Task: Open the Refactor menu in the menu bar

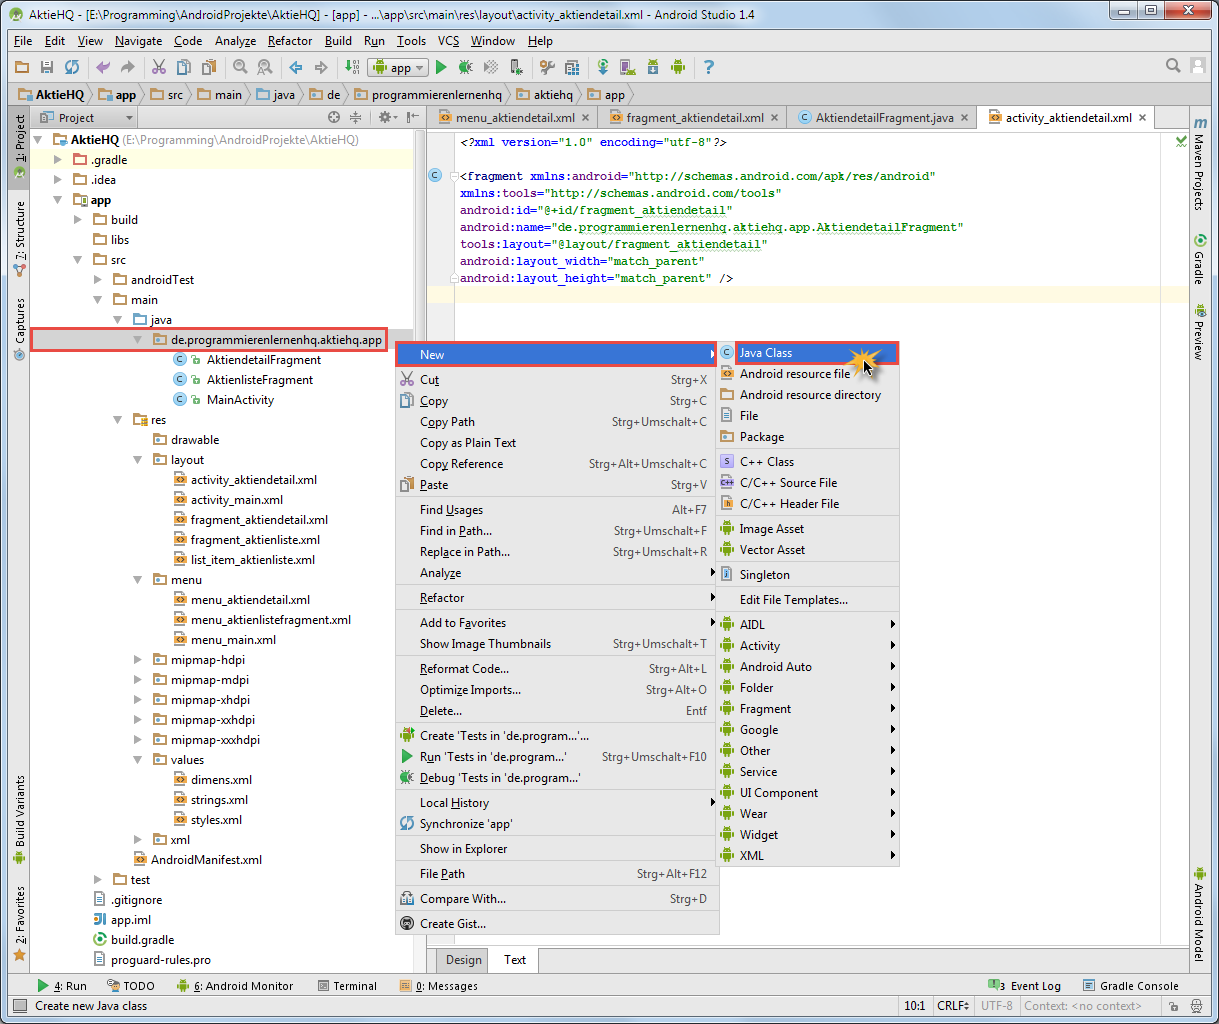Action: (x=290, y=41)
